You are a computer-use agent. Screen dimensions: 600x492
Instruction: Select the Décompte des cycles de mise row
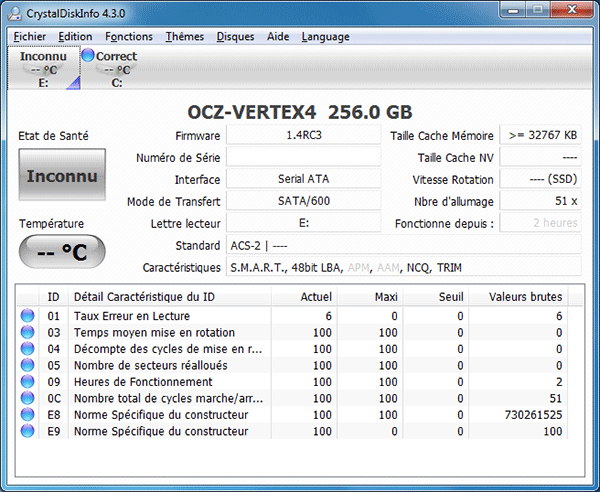point(293,349)
